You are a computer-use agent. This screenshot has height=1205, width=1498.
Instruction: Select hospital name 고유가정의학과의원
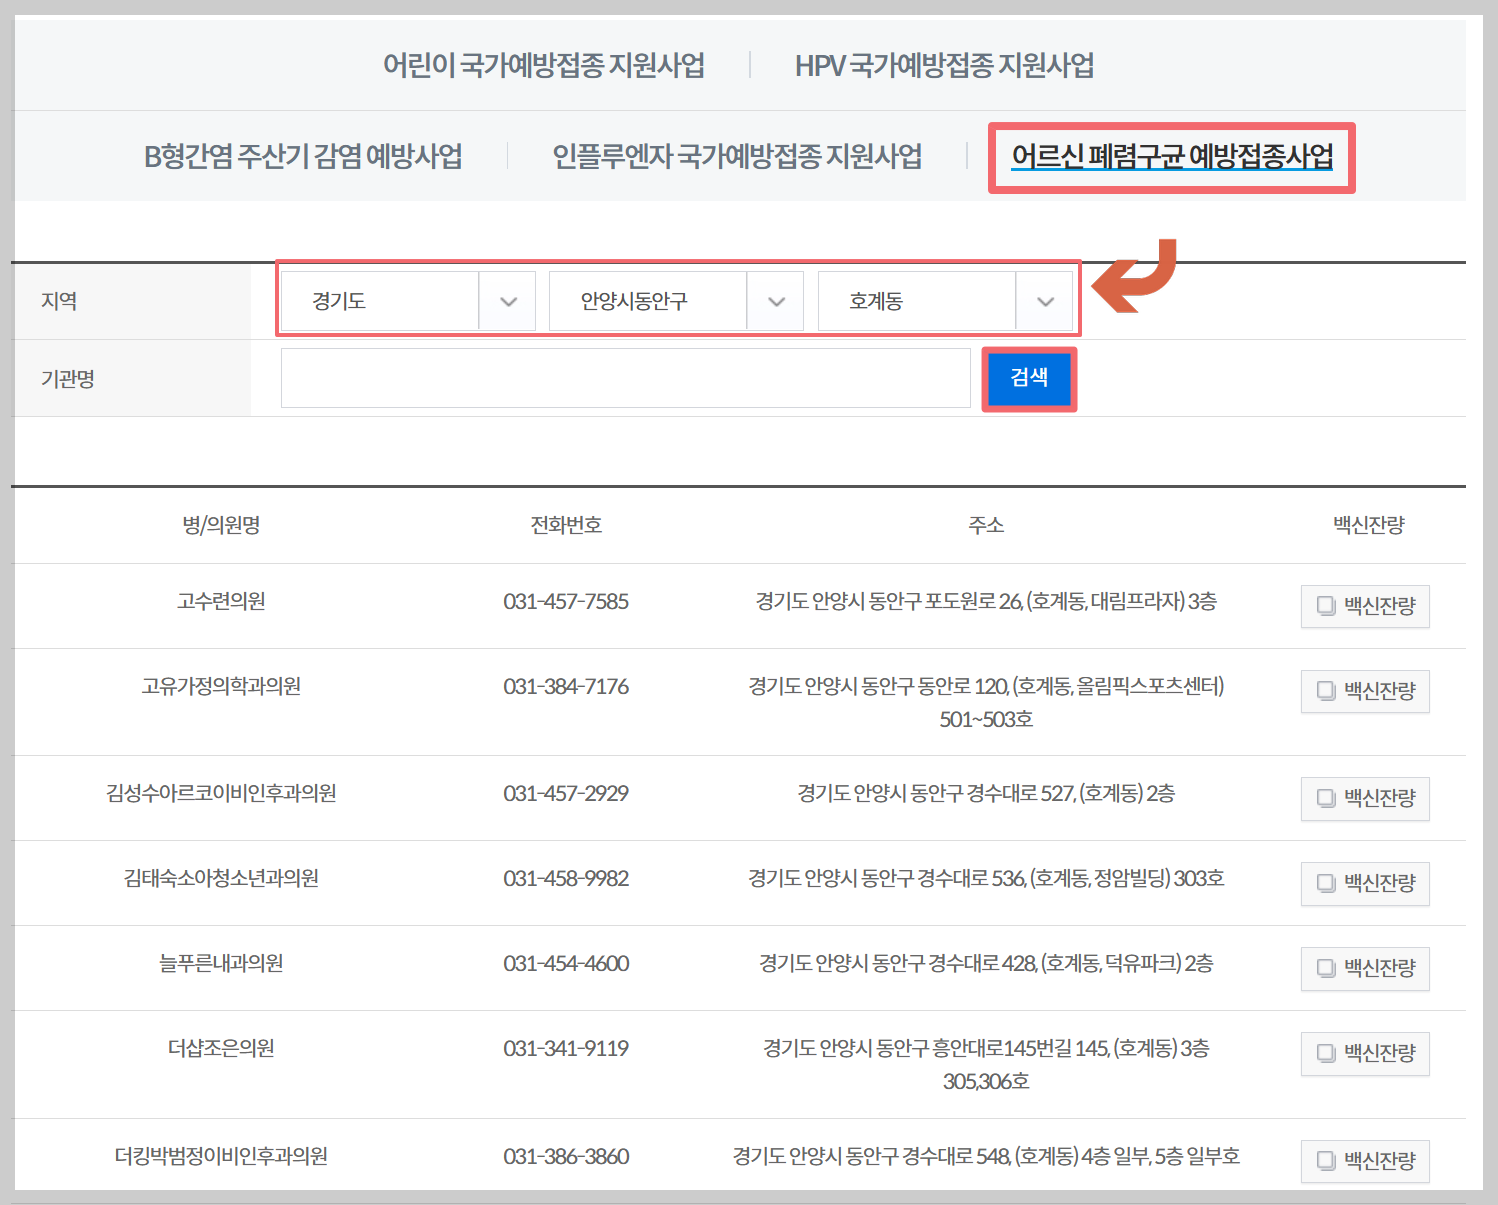(x=221, y=686)
